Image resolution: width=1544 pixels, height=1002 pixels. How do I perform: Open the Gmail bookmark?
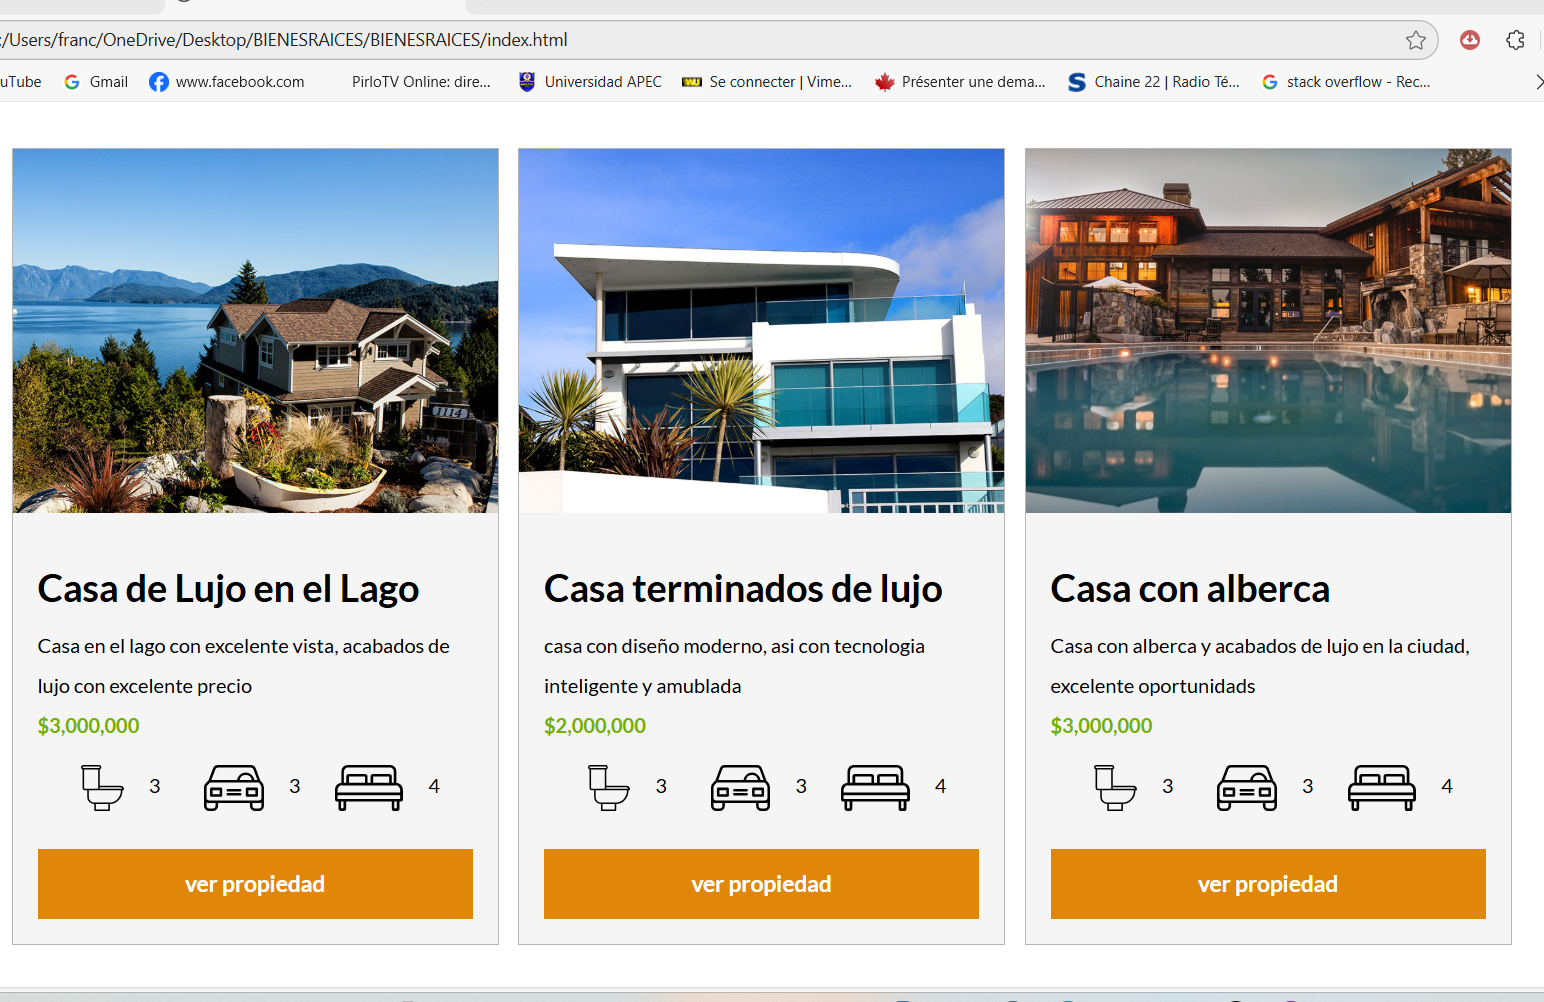coord(97,82)
